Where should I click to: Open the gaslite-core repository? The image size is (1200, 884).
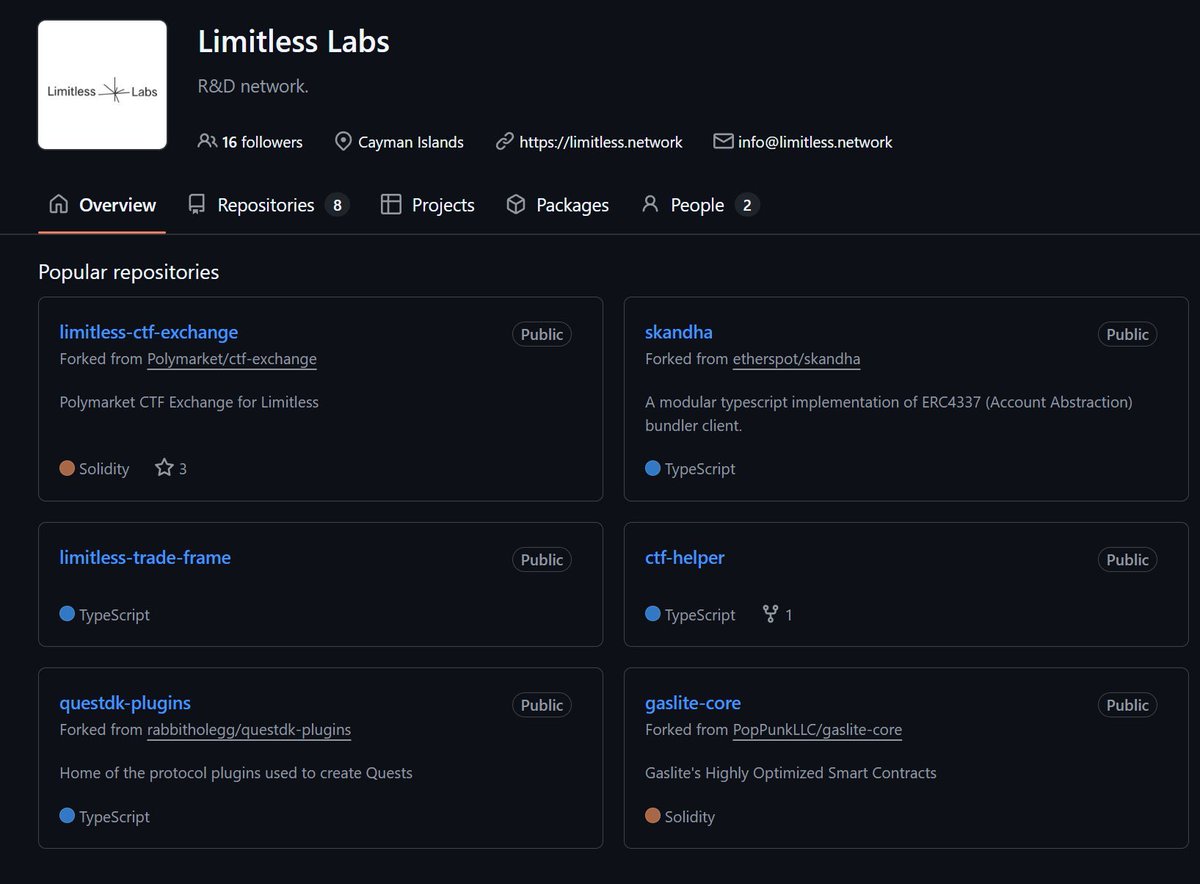pos(693,703)
